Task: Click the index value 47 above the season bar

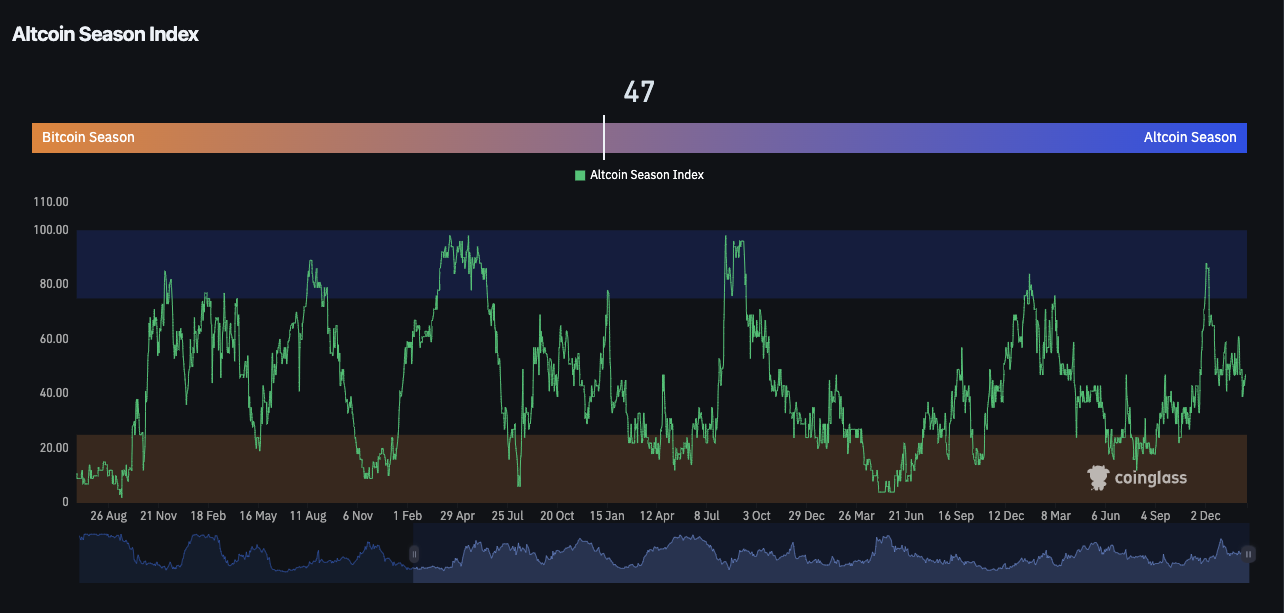Action: tap(640, 91)
